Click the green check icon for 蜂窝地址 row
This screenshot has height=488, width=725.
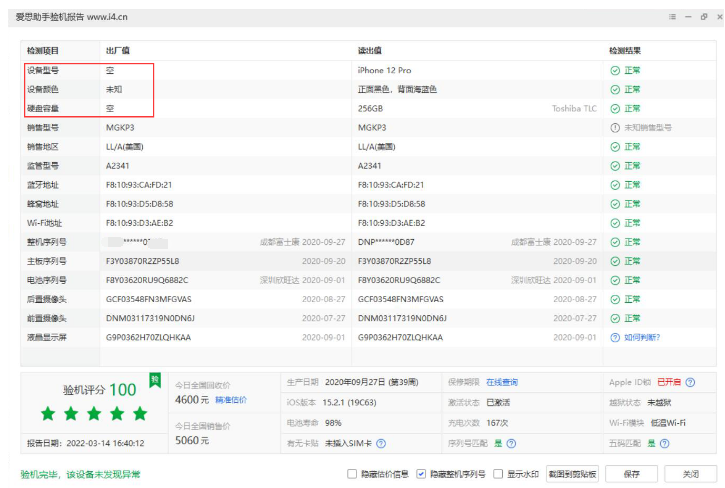tap(615, 204)
